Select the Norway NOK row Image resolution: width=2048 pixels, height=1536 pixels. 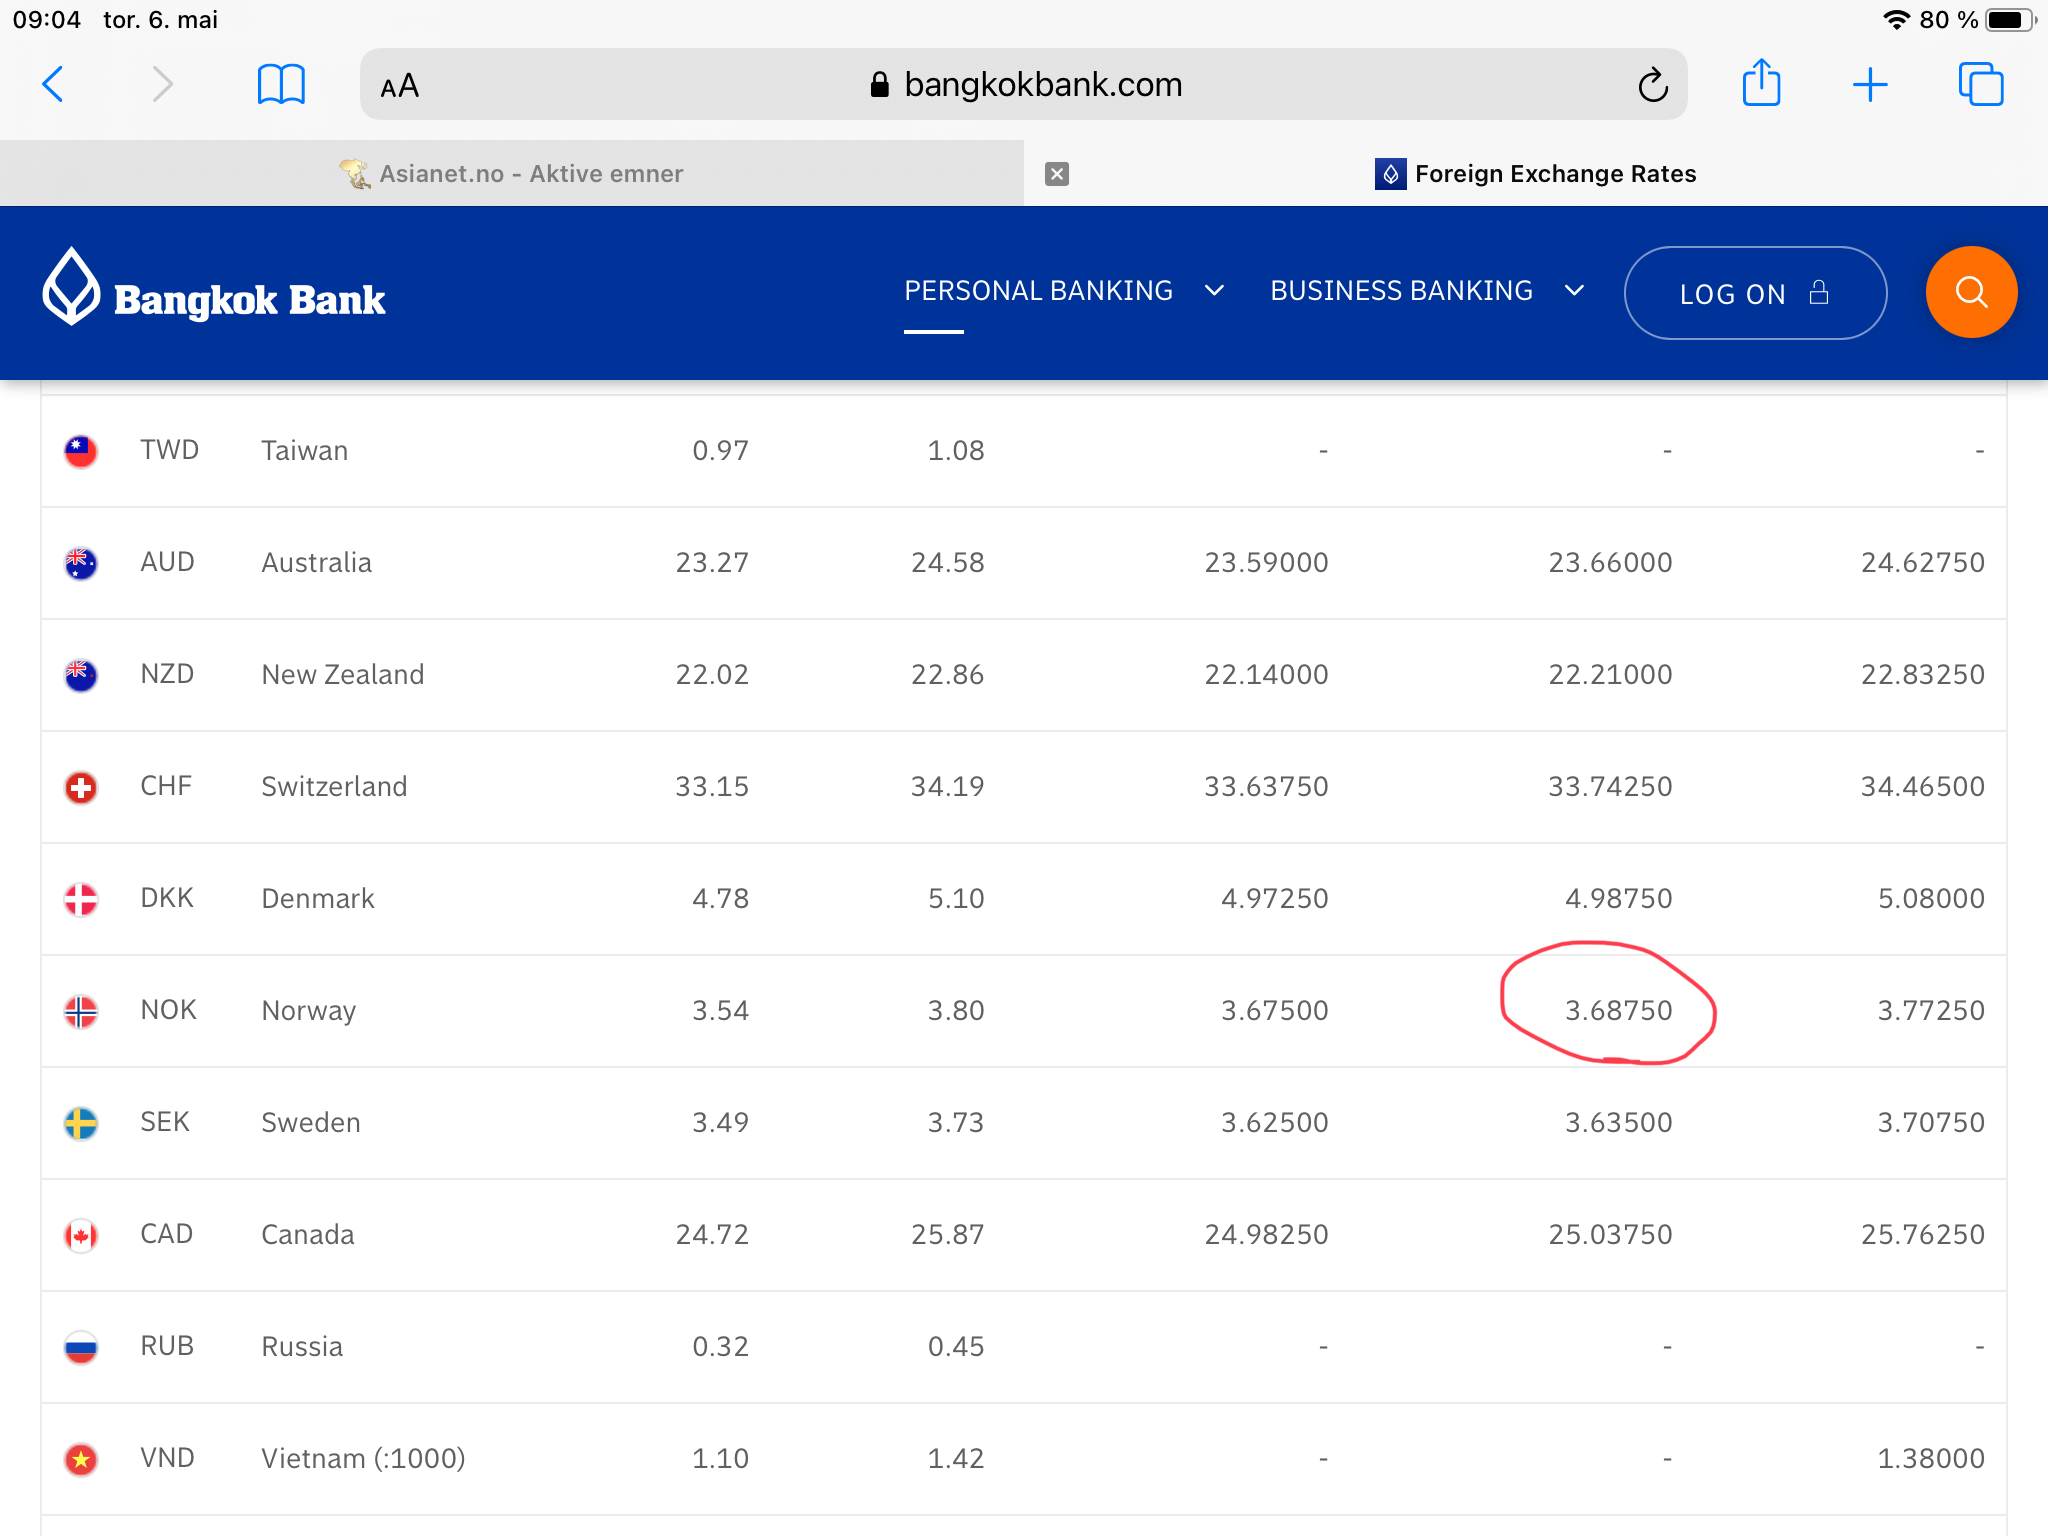click(x=308, y=1011)
